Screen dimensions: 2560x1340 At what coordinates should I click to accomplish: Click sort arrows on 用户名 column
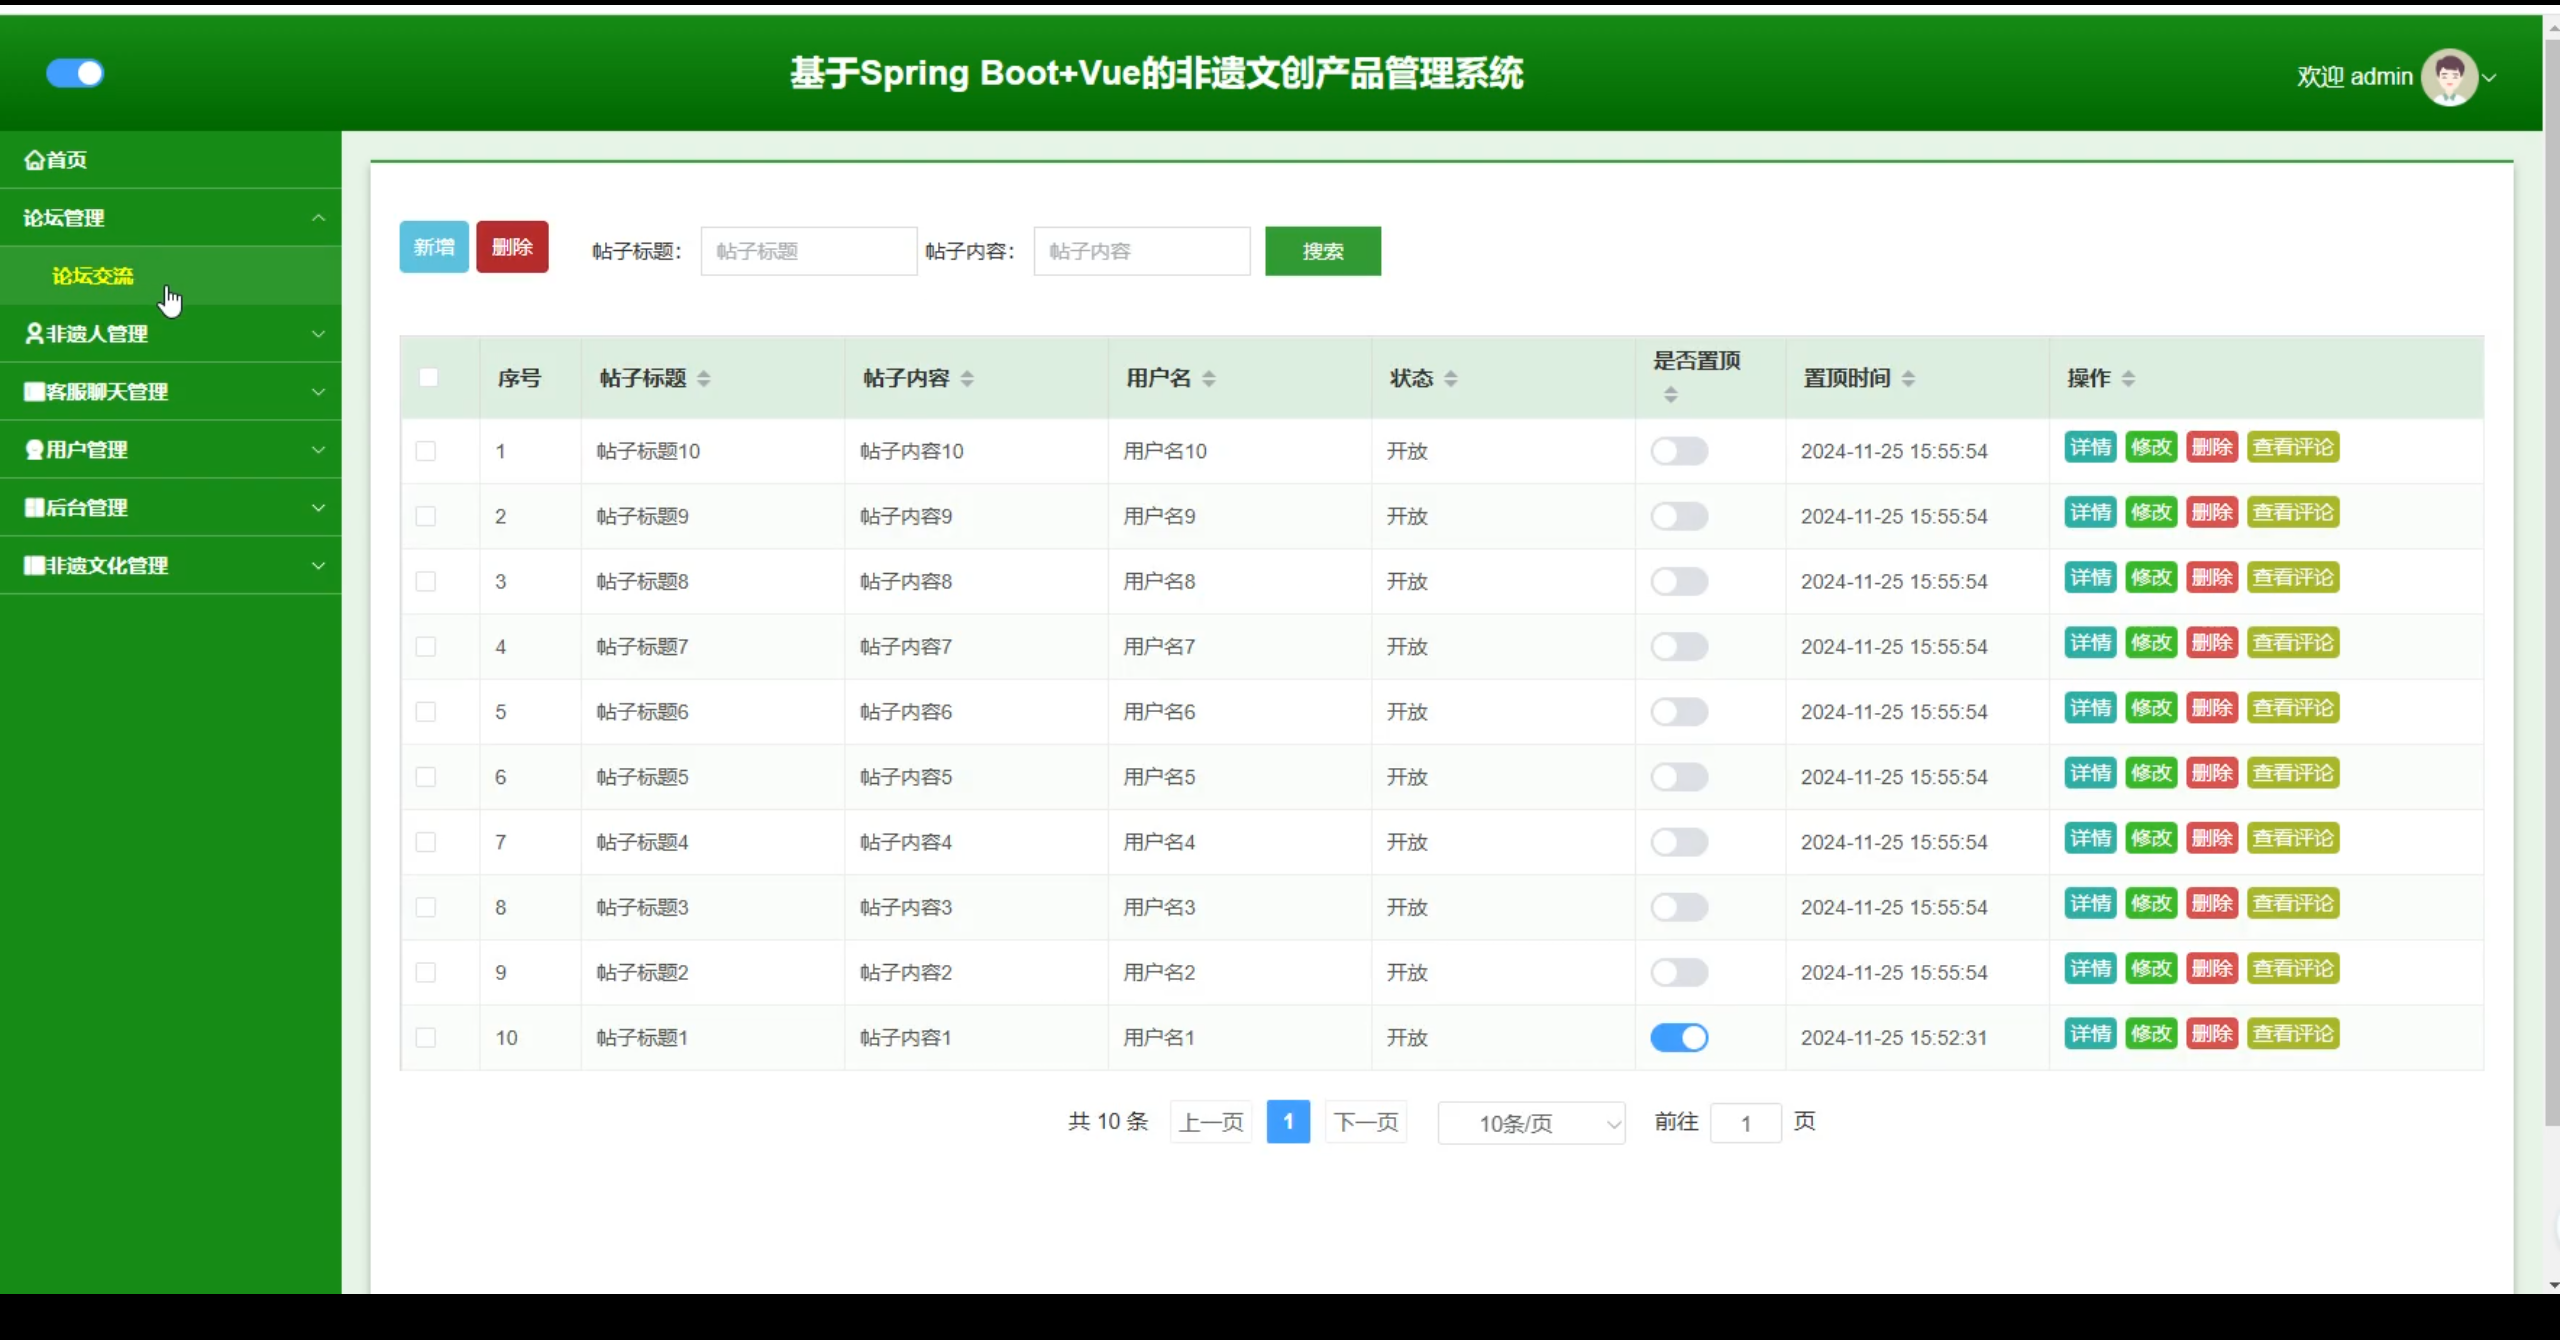pos(1208,379)
